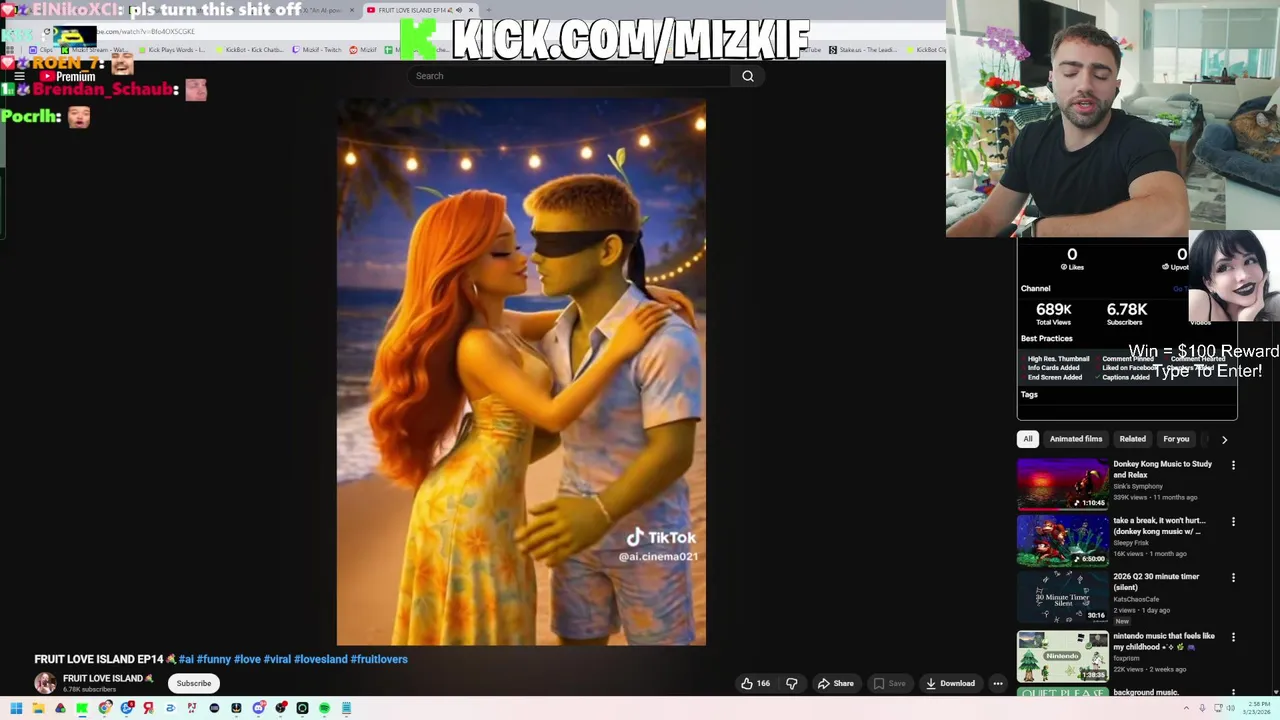
Task: Select the Animated films filter chip
Action: coord(1076,439)
